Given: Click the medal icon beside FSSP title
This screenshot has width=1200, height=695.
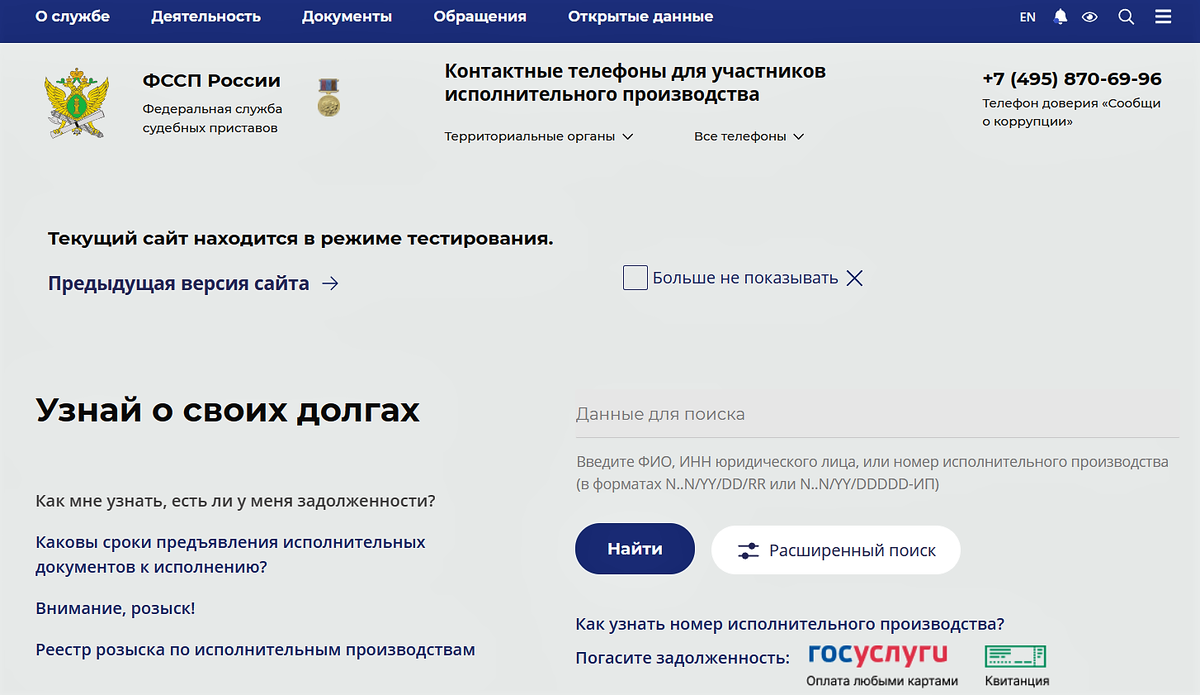Looking at the screenshot, I should [329, 97].
